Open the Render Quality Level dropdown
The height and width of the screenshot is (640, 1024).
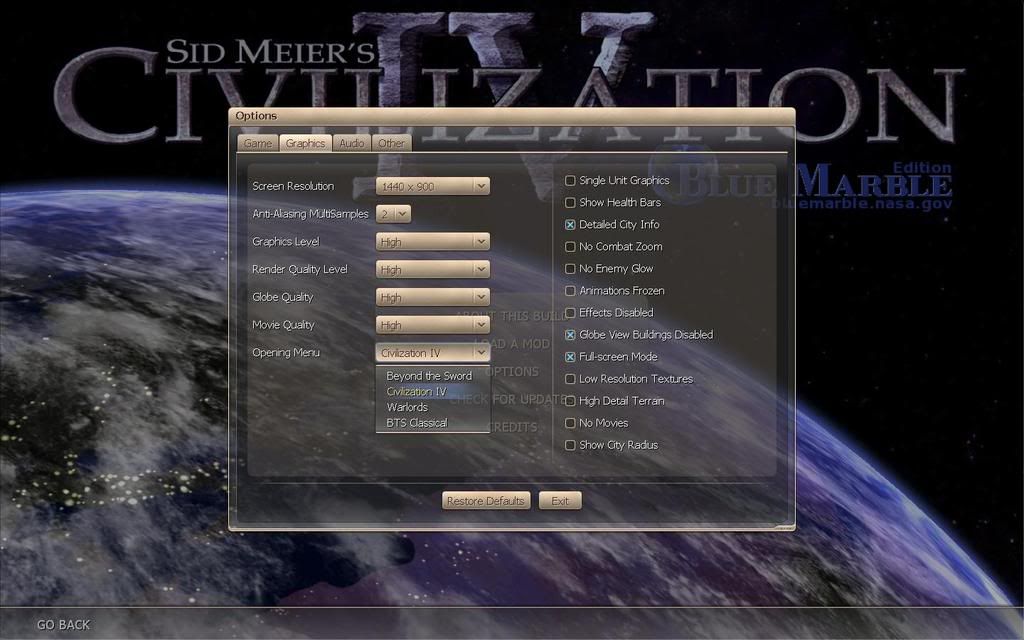(432, 269)
